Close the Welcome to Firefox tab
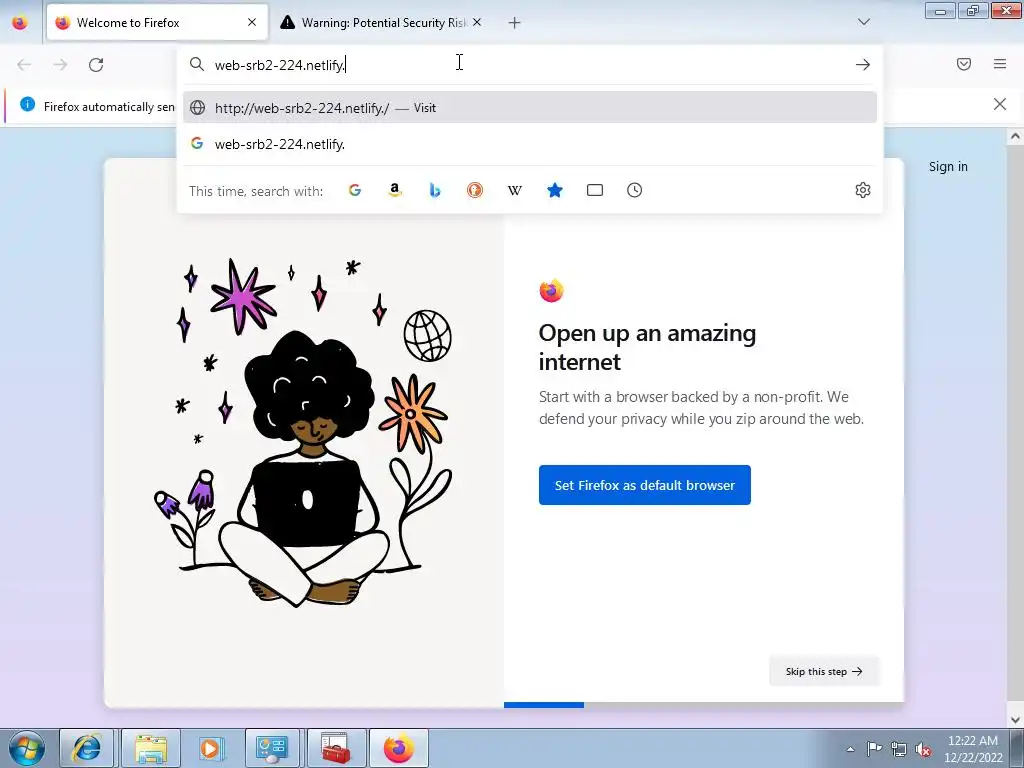The height and width of the screenshot is (768, 1024). [252, 22]
